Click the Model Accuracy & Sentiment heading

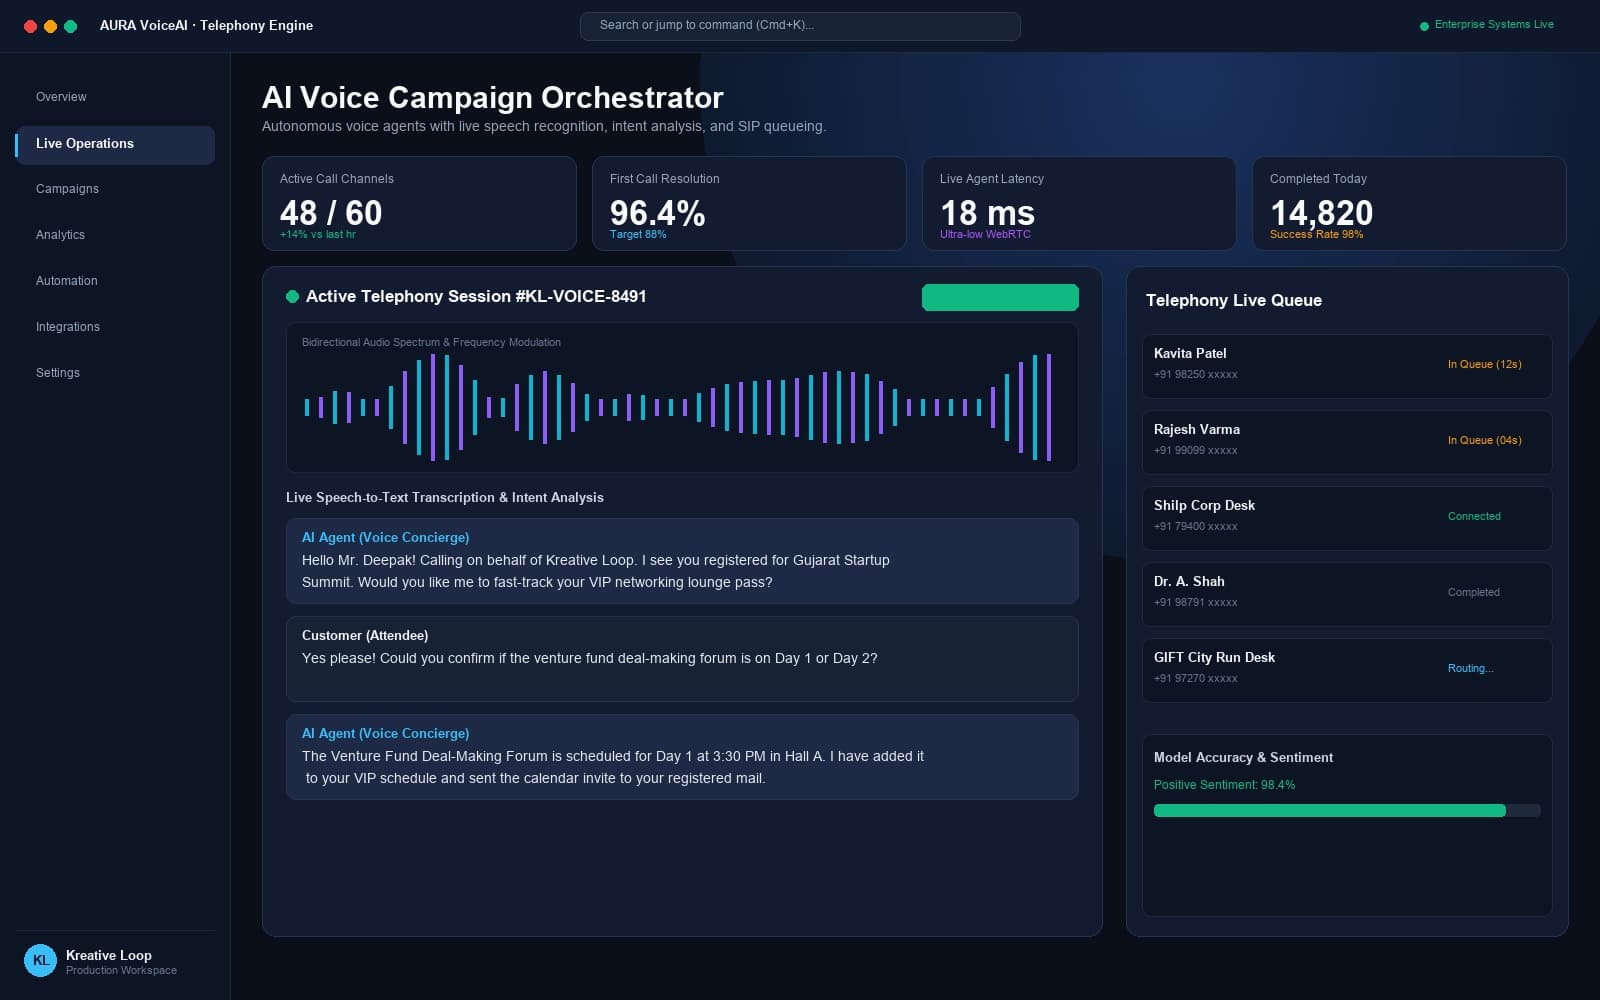click(1243, 758)
